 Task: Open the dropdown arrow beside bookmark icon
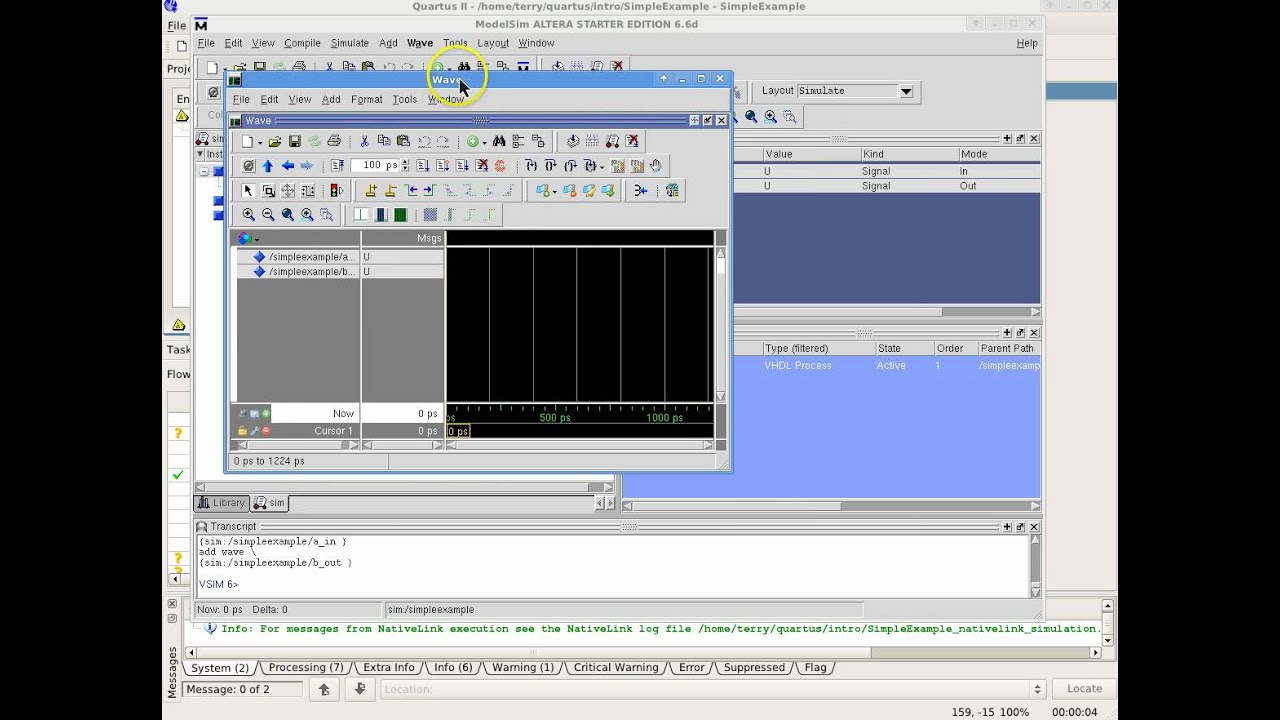(555, 191)
